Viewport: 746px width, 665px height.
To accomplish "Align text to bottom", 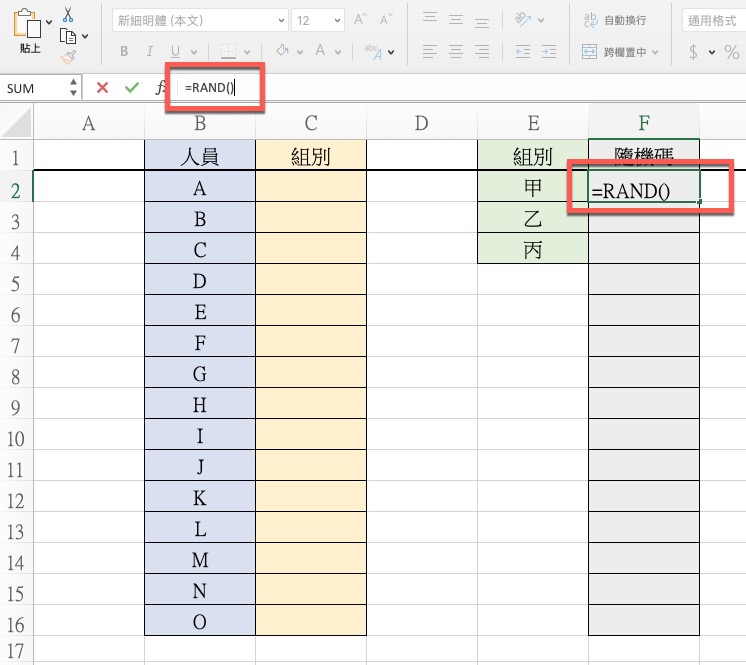I will pyautogui.click(x=482, y=21).
